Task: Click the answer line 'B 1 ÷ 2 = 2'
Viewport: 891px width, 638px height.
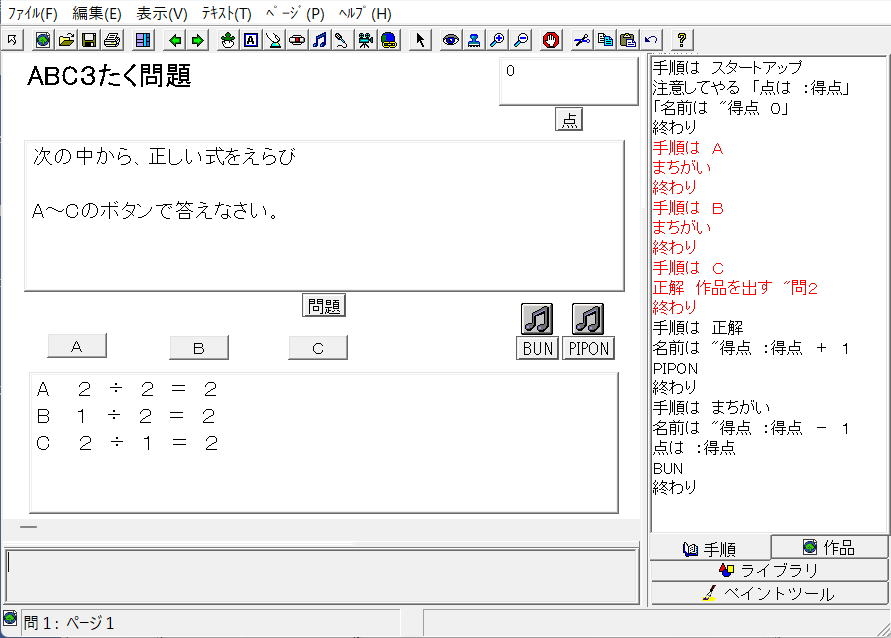Action: pos(126,416)
